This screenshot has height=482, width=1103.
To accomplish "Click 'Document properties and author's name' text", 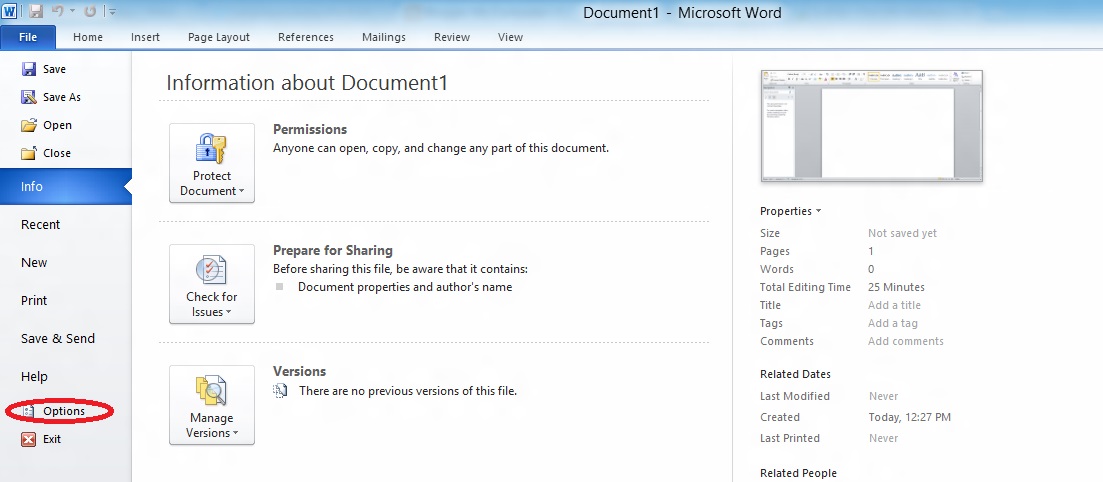I will click(405, 287).
